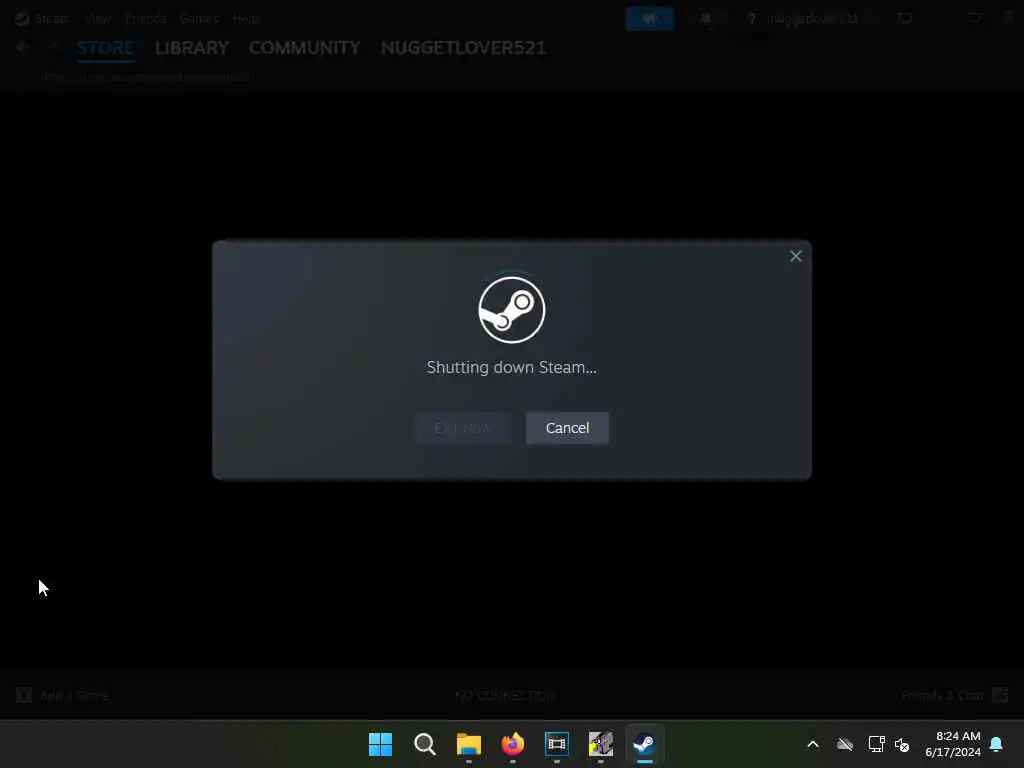Open the Steam menu in the menu bar
Viewport: 1024px width, 768px height.
[52, 18]
